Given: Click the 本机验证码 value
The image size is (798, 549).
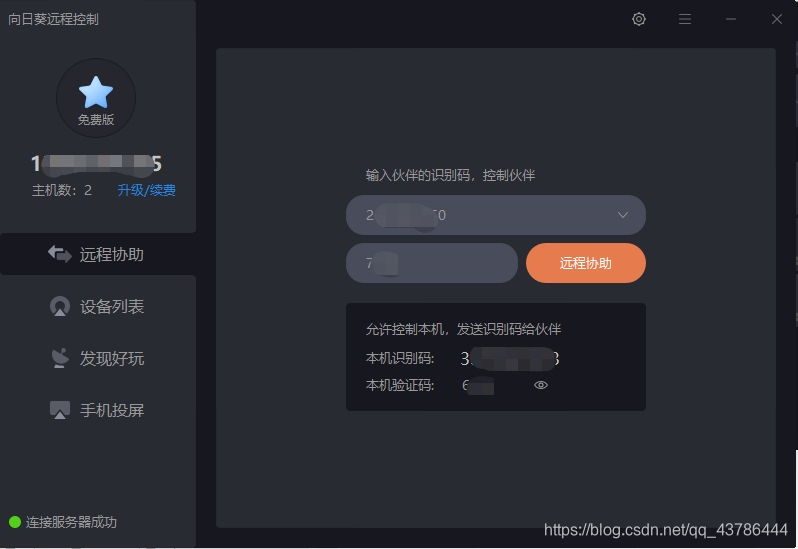Looking at the screenshot, I should tap(478, 385).
